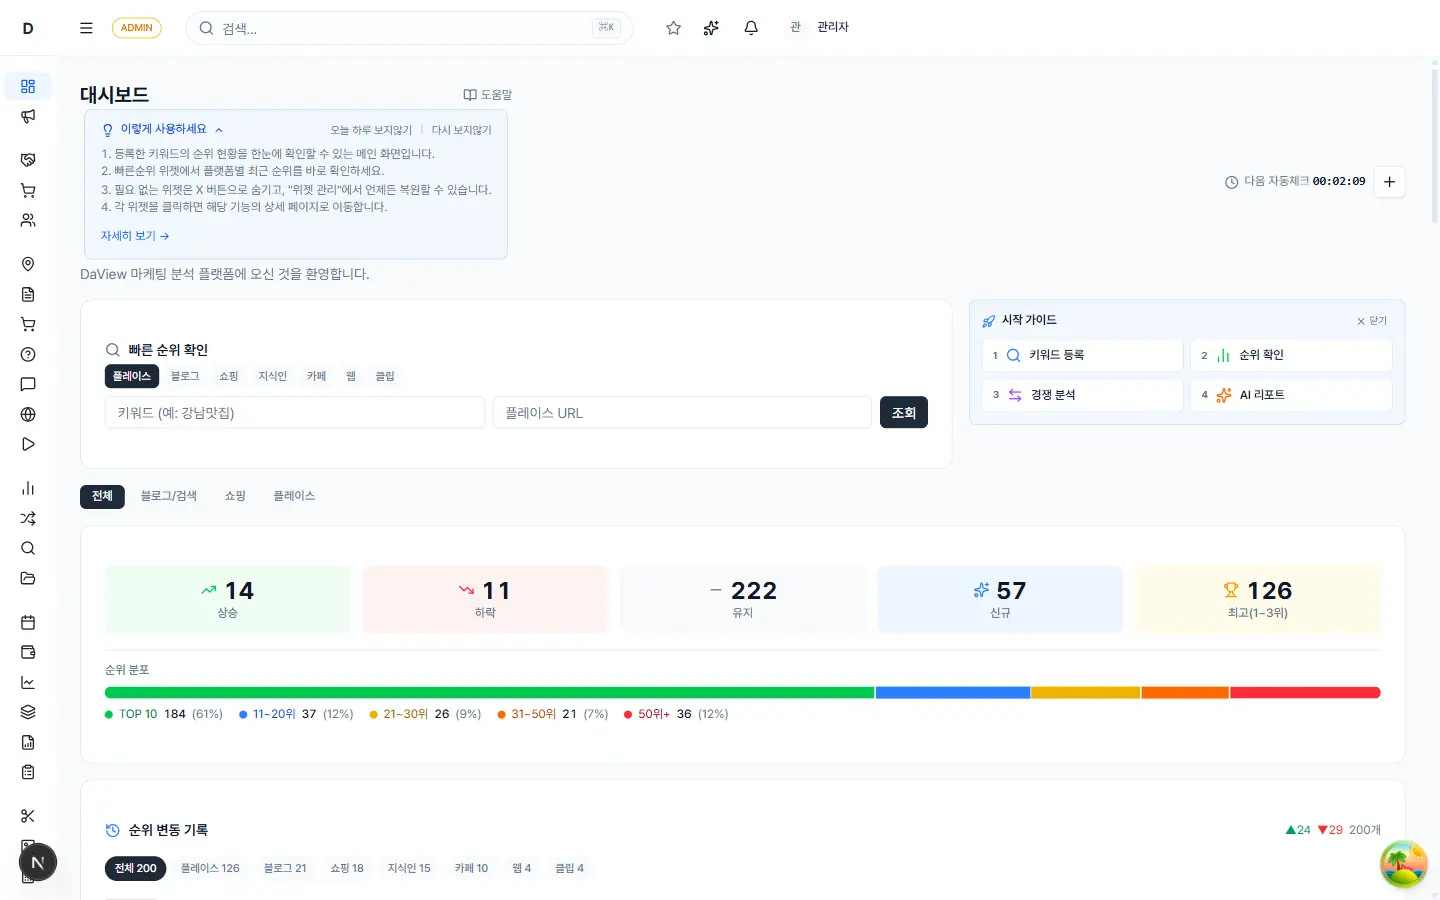
Task: Click the AI sparkles icon in top bar
Action: pos(711,27)
